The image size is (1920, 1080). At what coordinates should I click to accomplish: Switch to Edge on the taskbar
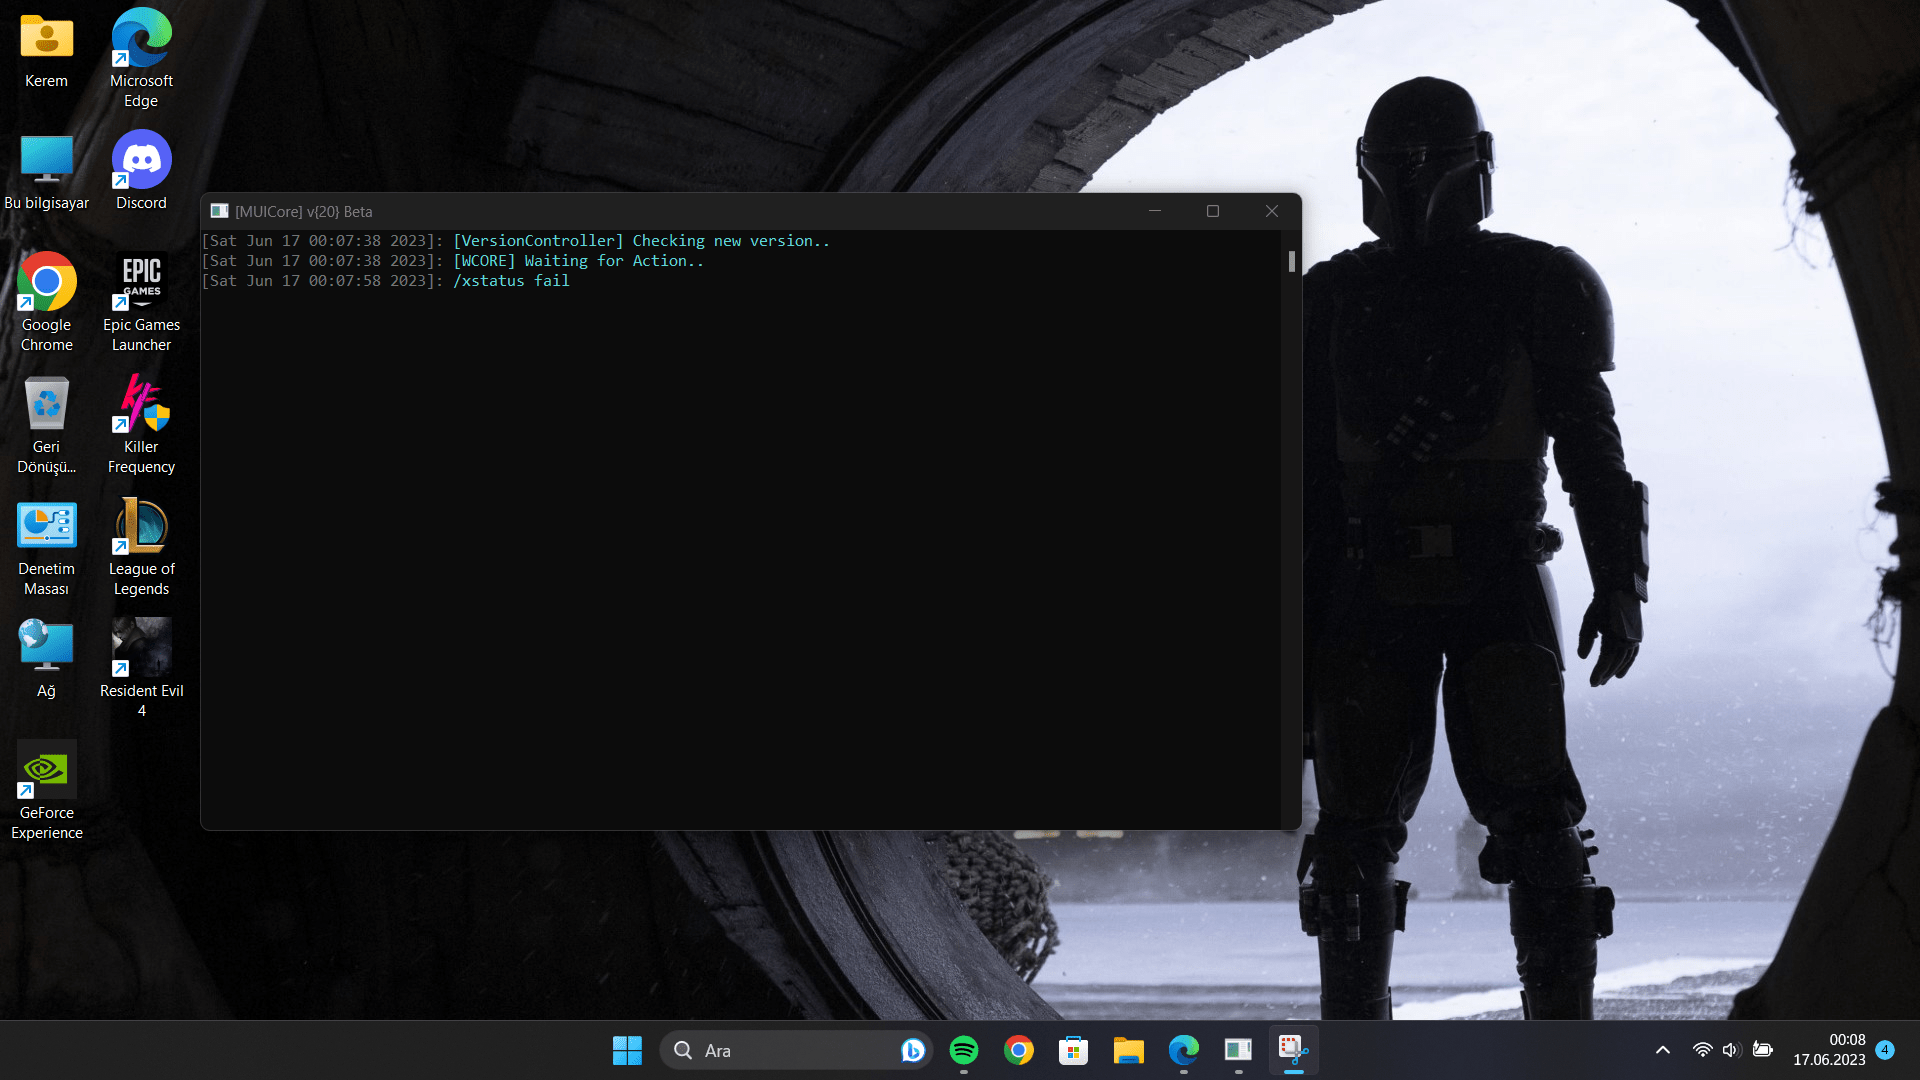[1184, 1050]
